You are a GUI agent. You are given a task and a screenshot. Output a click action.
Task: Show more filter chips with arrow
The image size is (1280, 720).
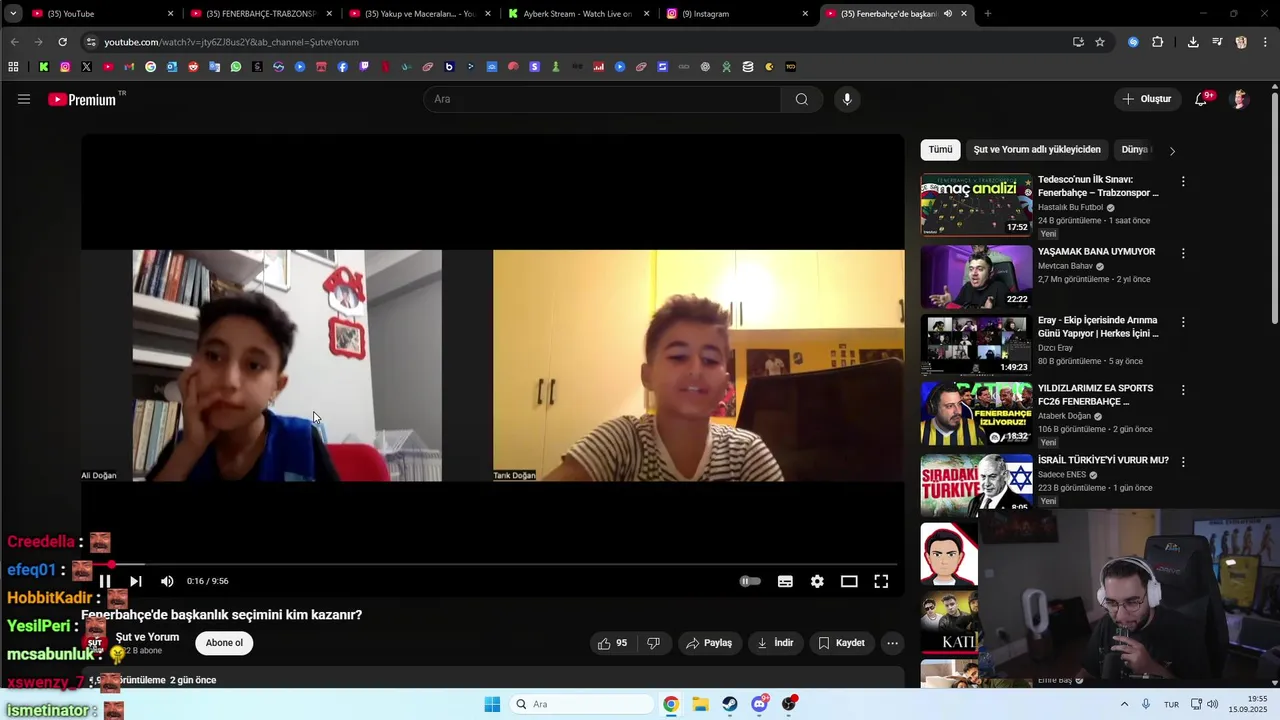point(1172,150)
